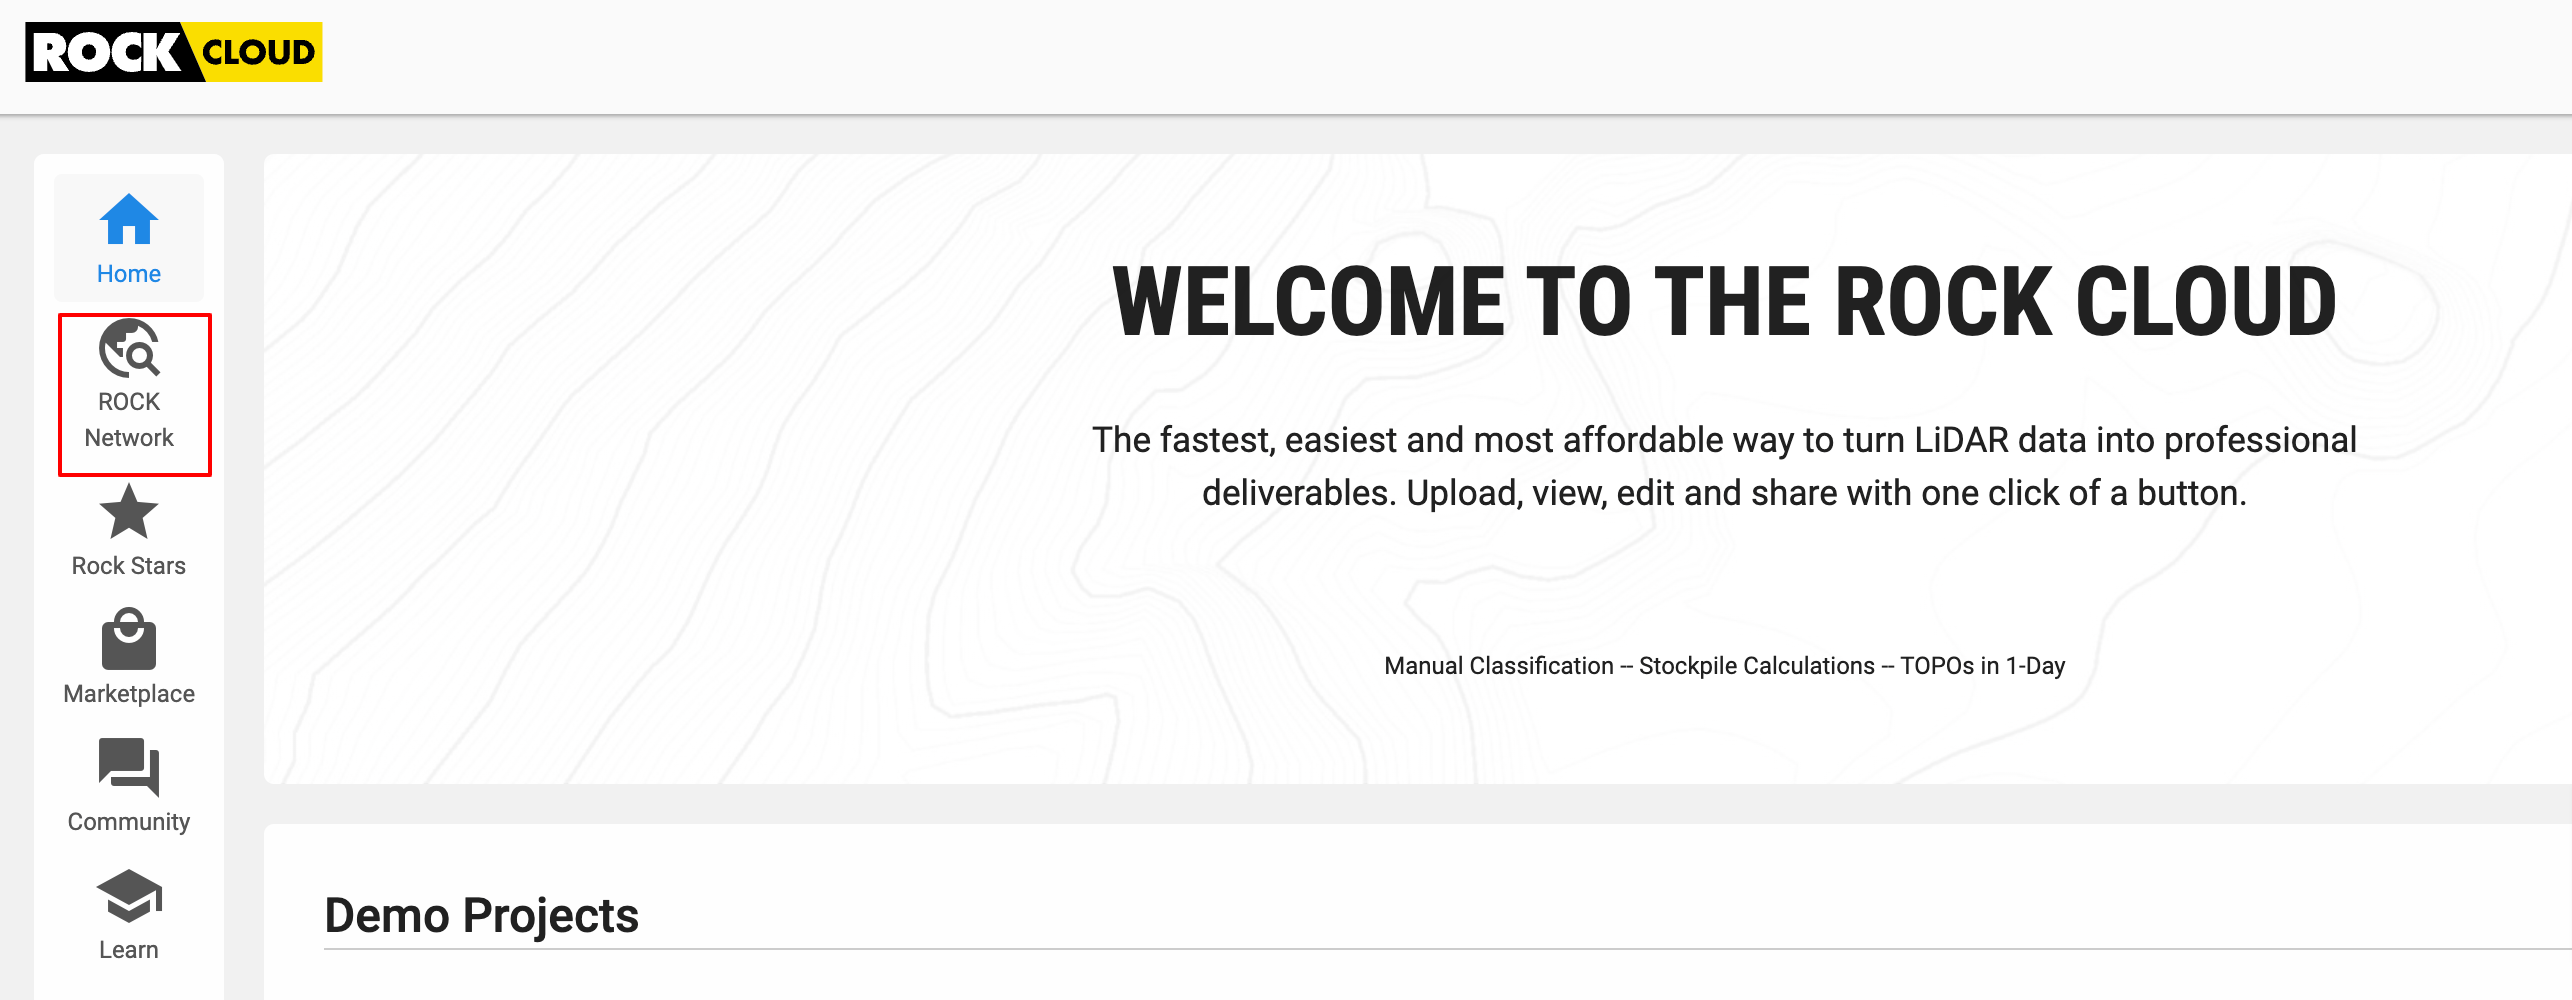Open the Community chat bubbles icon
The height and width of the screenshot is (1000, 2572).
pyautogui.click(x=129, y=767)
